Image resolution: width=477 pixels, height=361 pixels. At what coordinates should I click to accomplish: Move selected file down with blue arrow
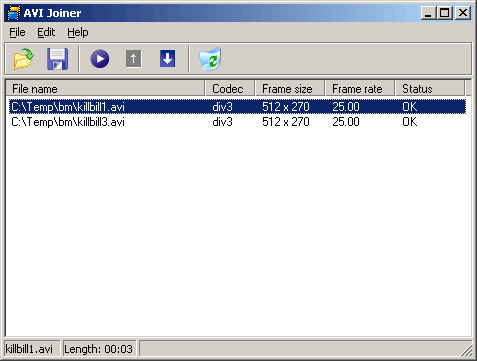[167, 59]
